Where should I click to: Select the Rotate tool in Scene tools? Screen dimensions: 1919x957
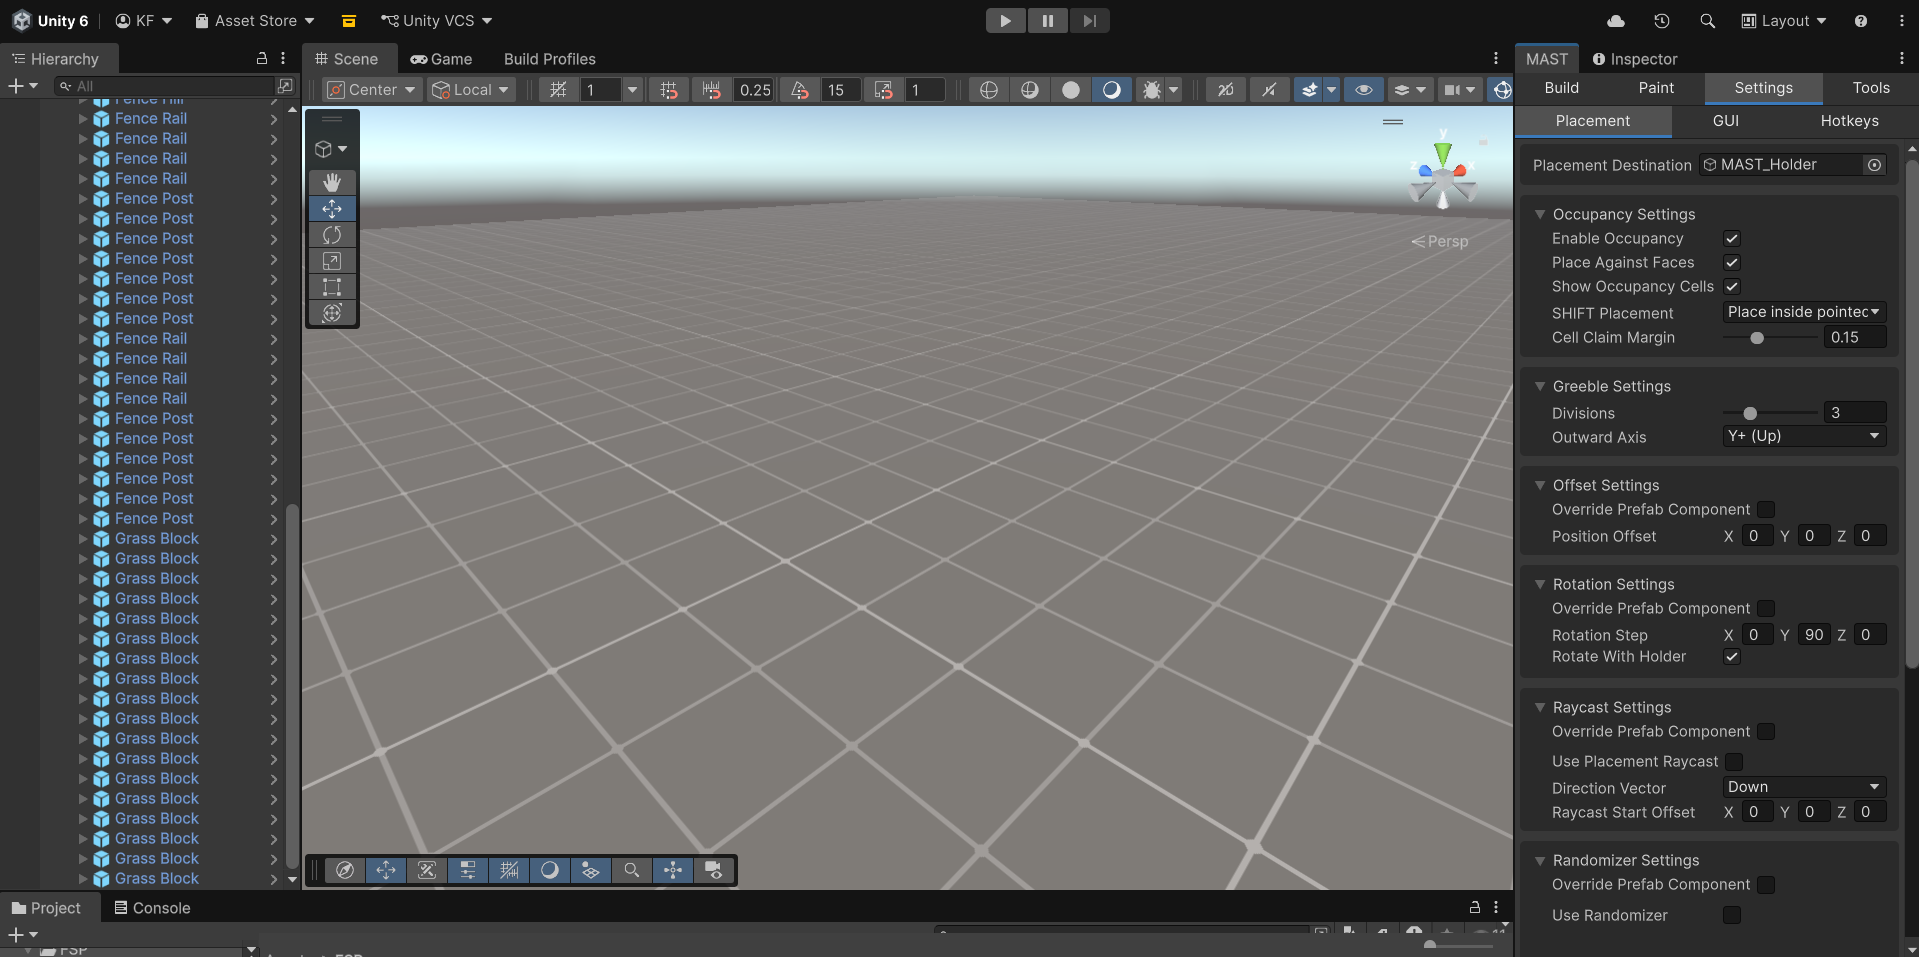[332, 235]
